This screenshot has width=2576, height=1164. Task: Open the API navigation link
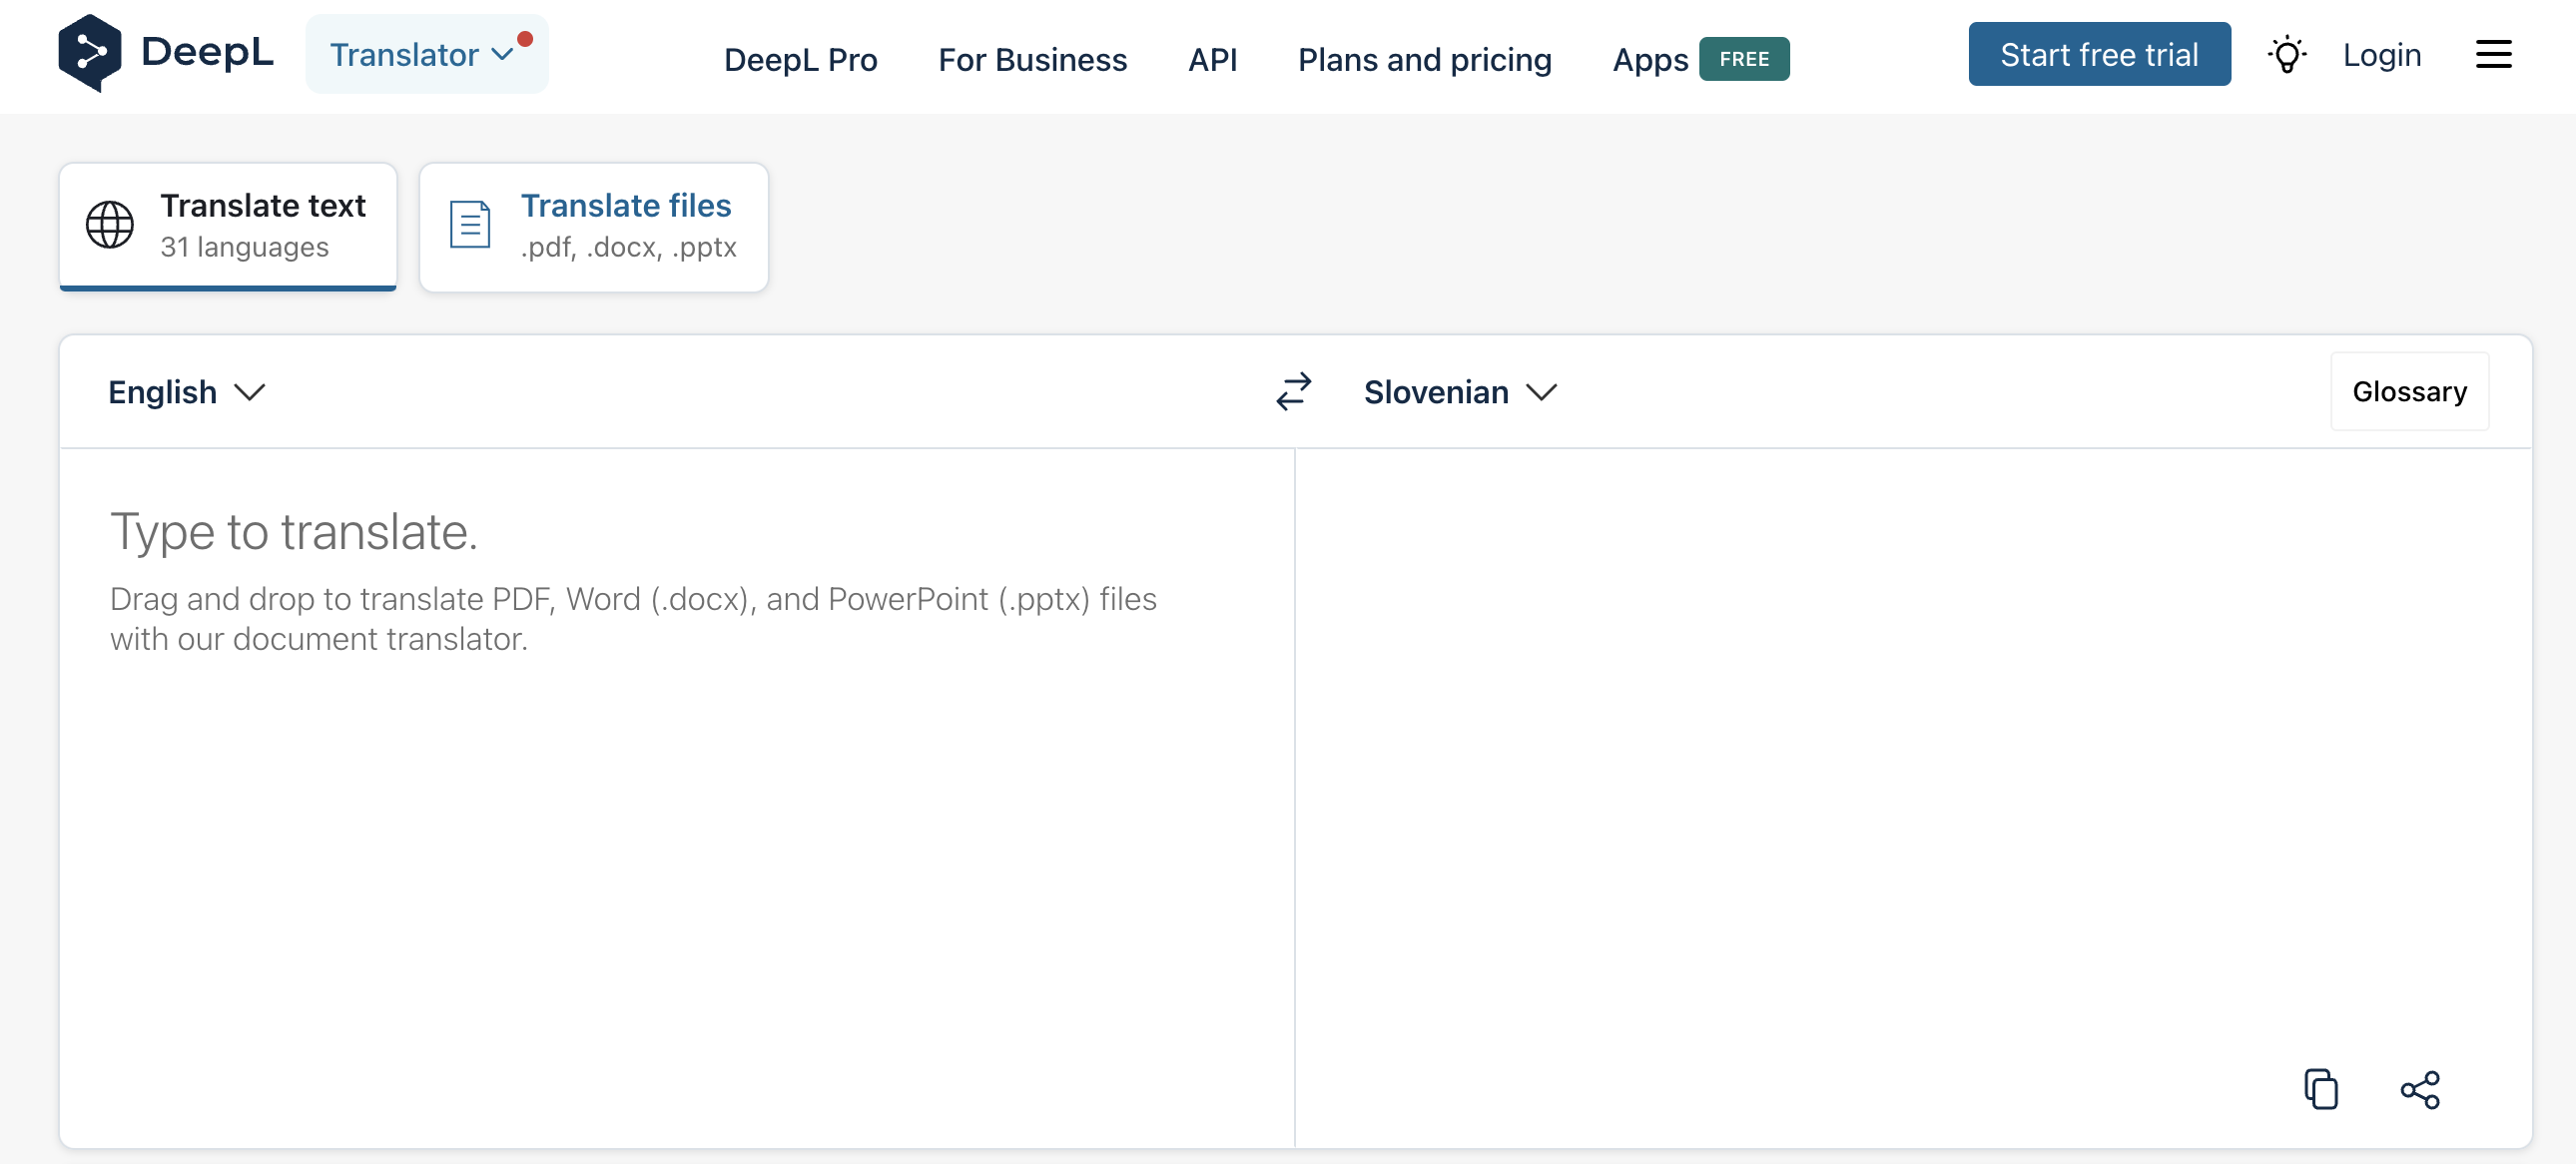(x=1212, y=60)
